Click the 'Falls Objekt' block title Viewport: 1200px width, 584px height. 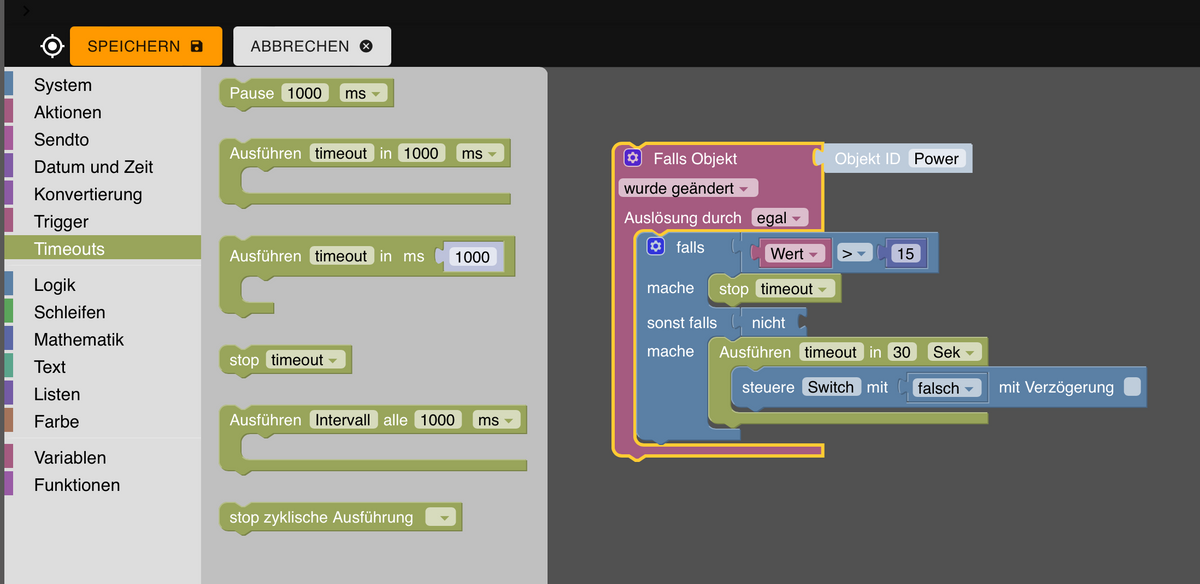coord(695,158)
